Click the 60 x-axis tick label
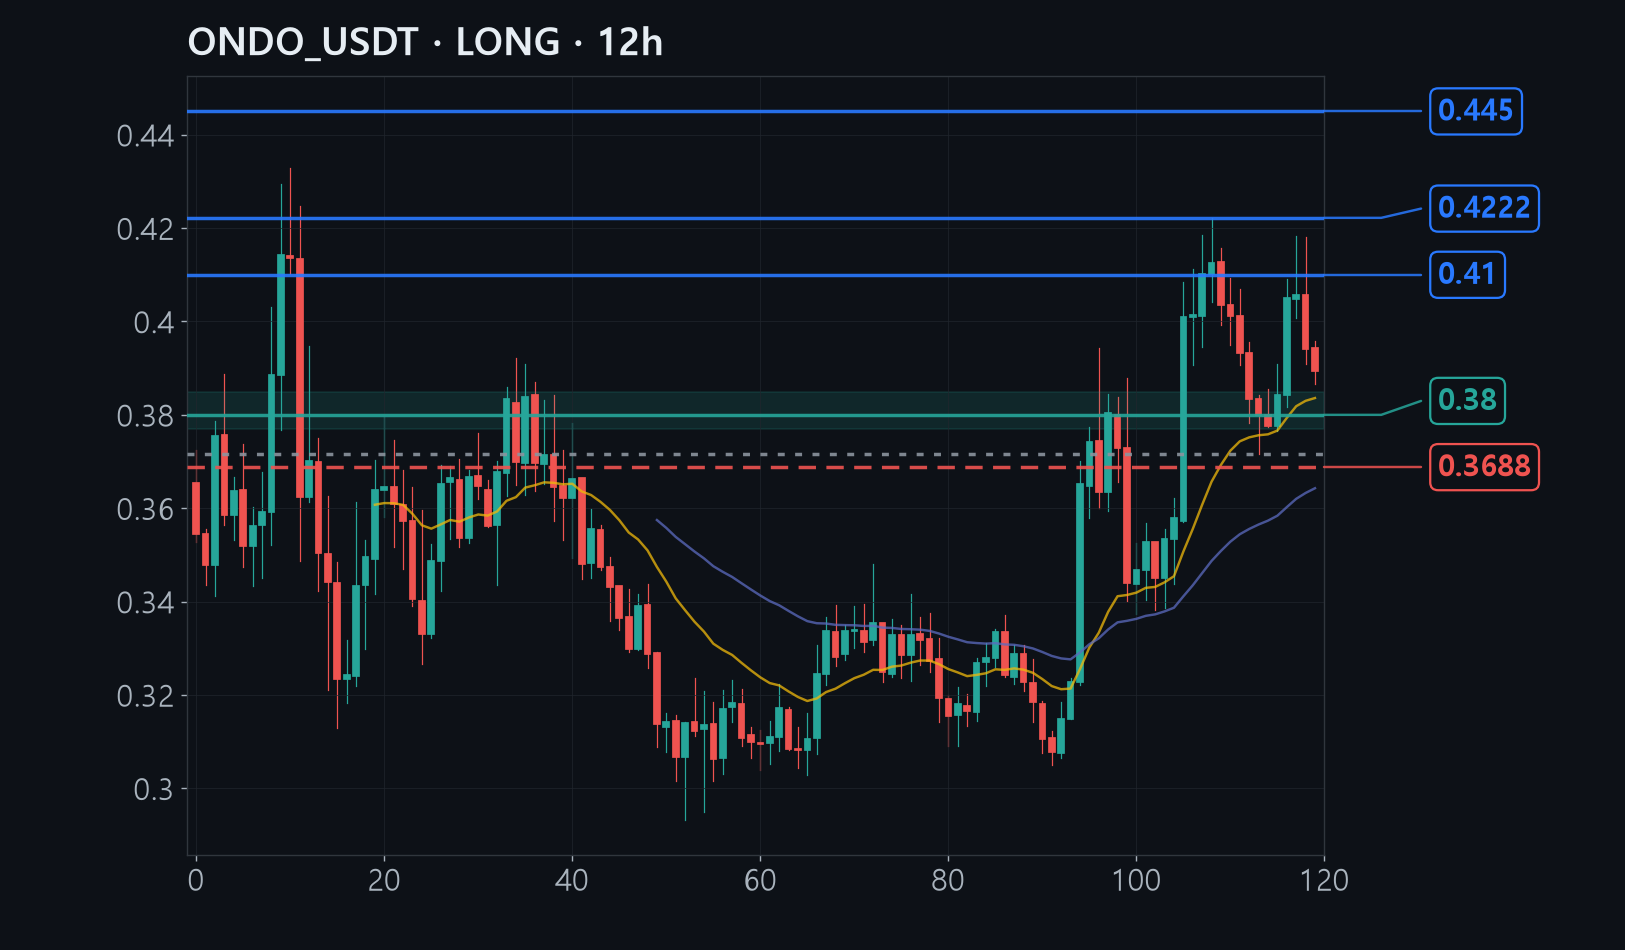The height and width of the screenshot is (950, 1625). click(760, 881)
